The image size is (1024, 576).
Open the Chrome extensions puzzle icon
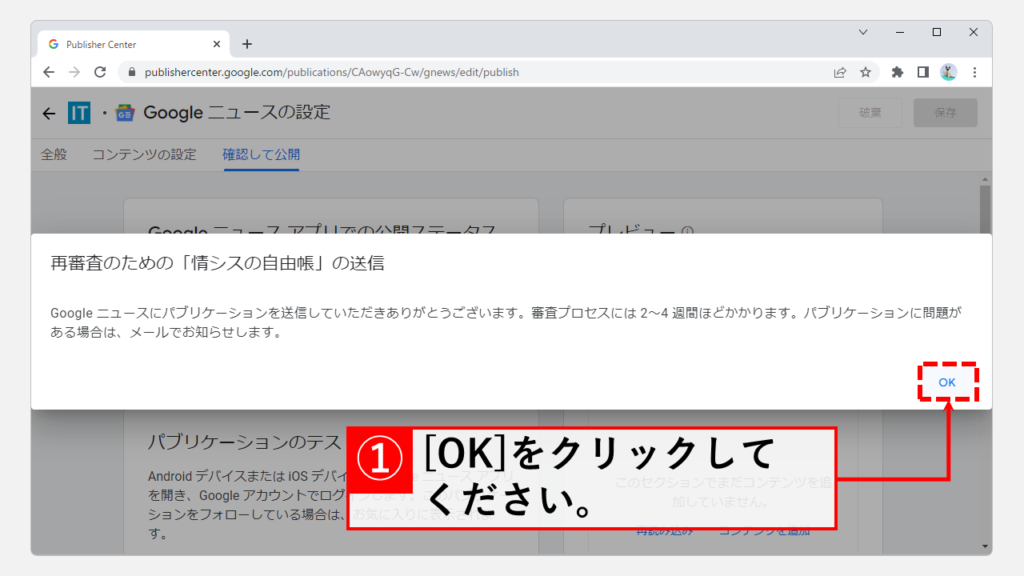pos(897,72)
